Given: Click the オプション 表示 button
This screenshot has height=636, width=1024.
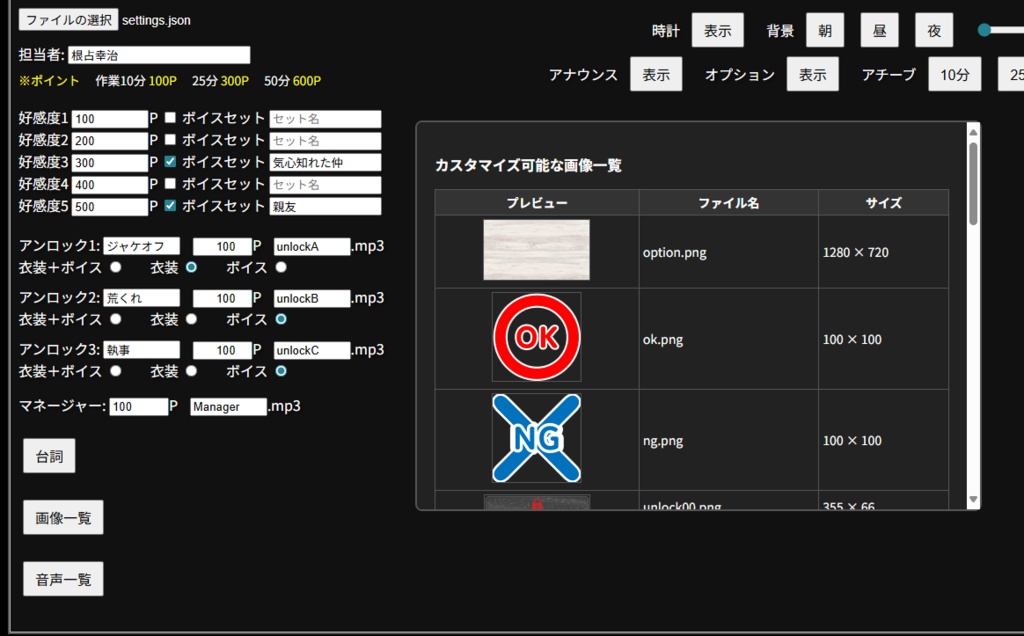Looking at the screenshot, I should coord(812,74).
